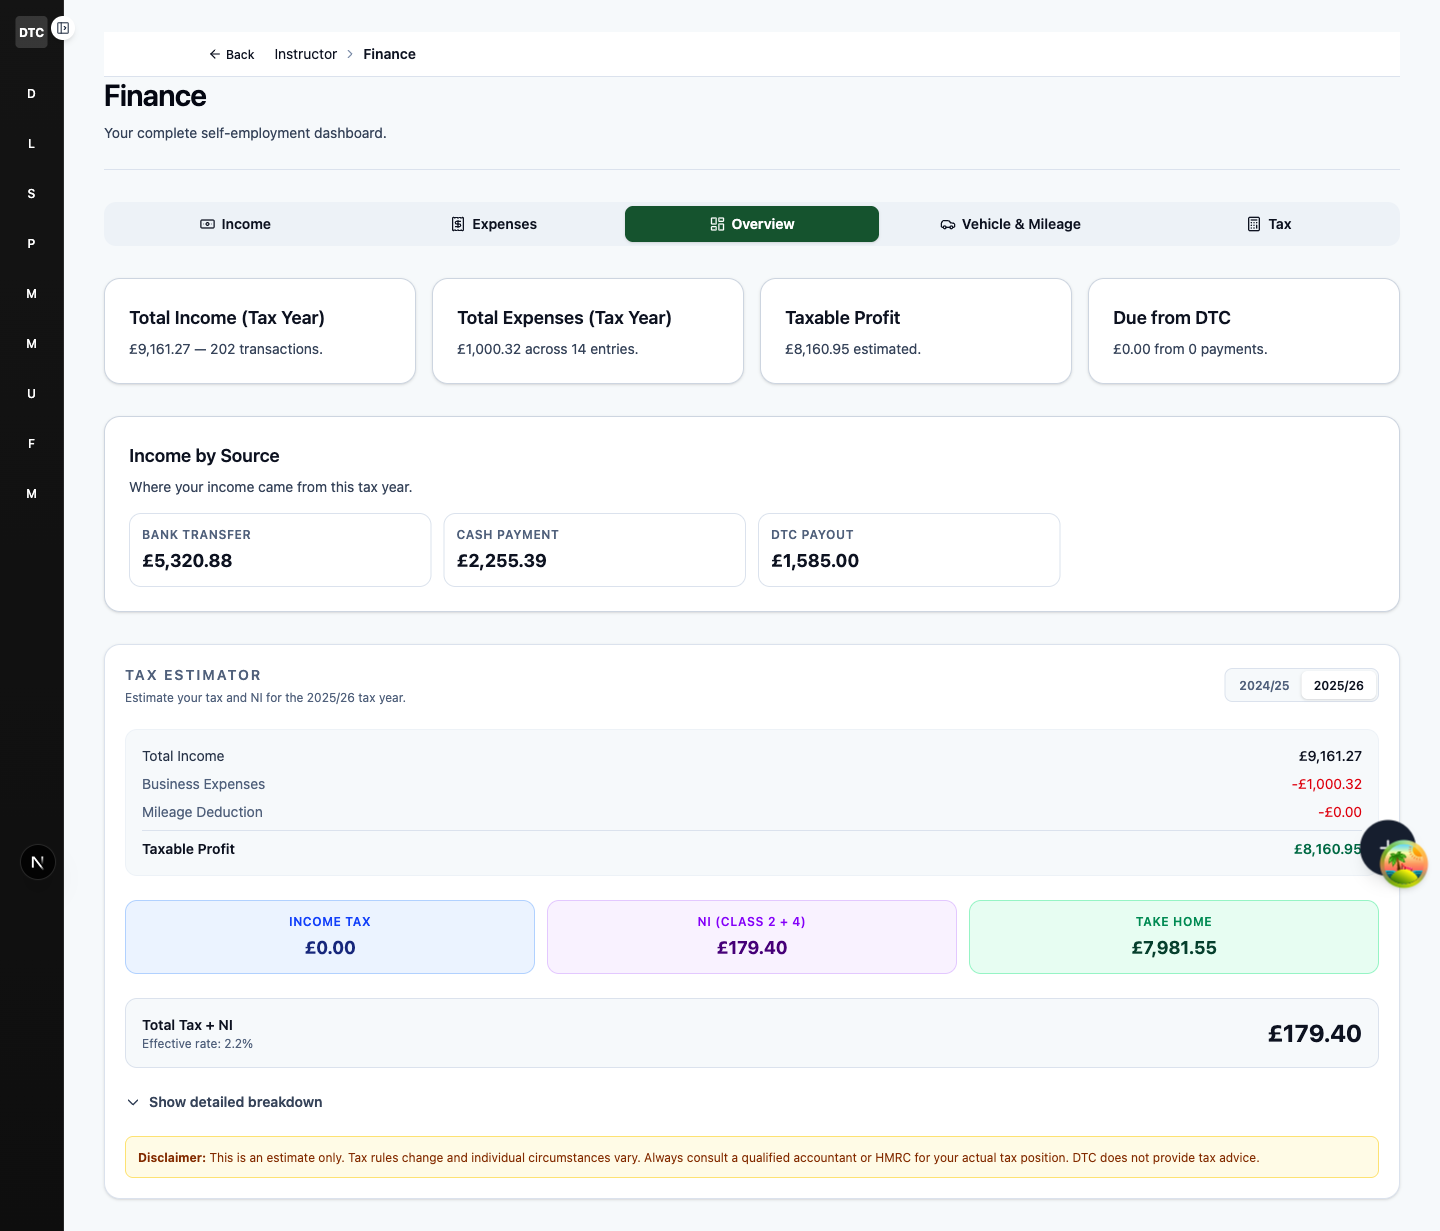Open the sidebar item labeled L
This screenshot has width=1440, height=1231.
[x=31, y=144]
